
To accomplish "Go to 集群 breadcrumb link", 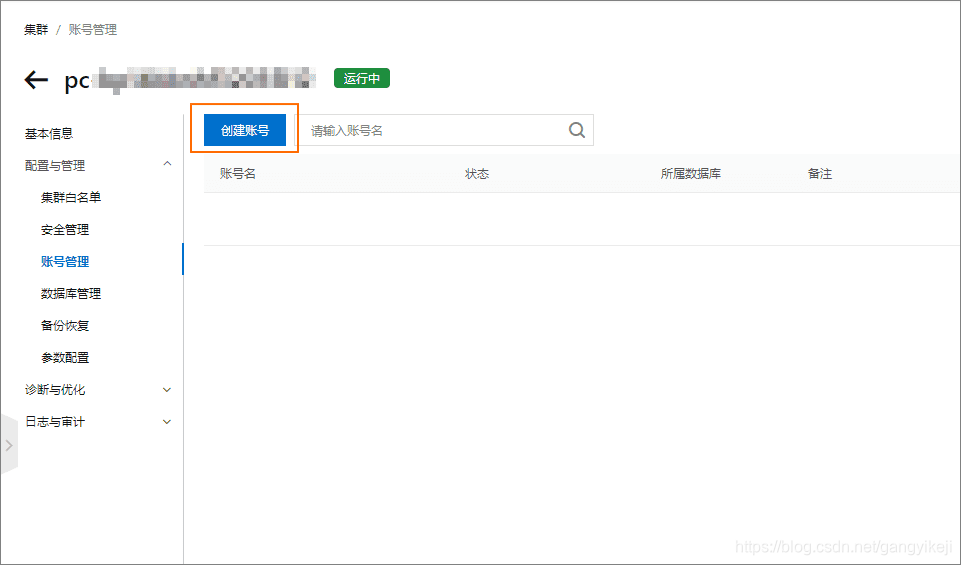I will (36, 29).
